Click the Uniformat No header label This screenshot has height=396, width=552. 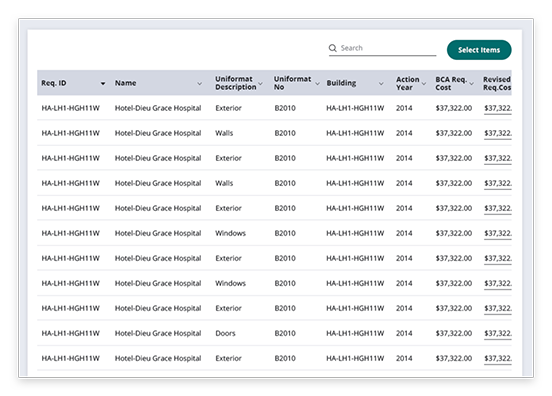292,83
